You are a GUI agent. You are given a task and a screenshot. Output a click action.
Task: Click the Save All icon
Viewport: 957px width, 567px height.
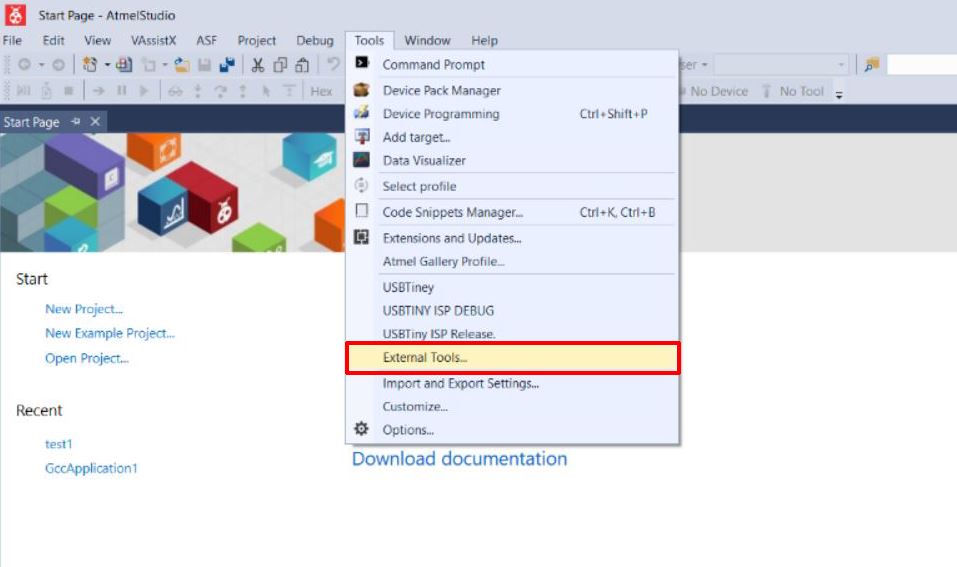(x=227, y=65)
